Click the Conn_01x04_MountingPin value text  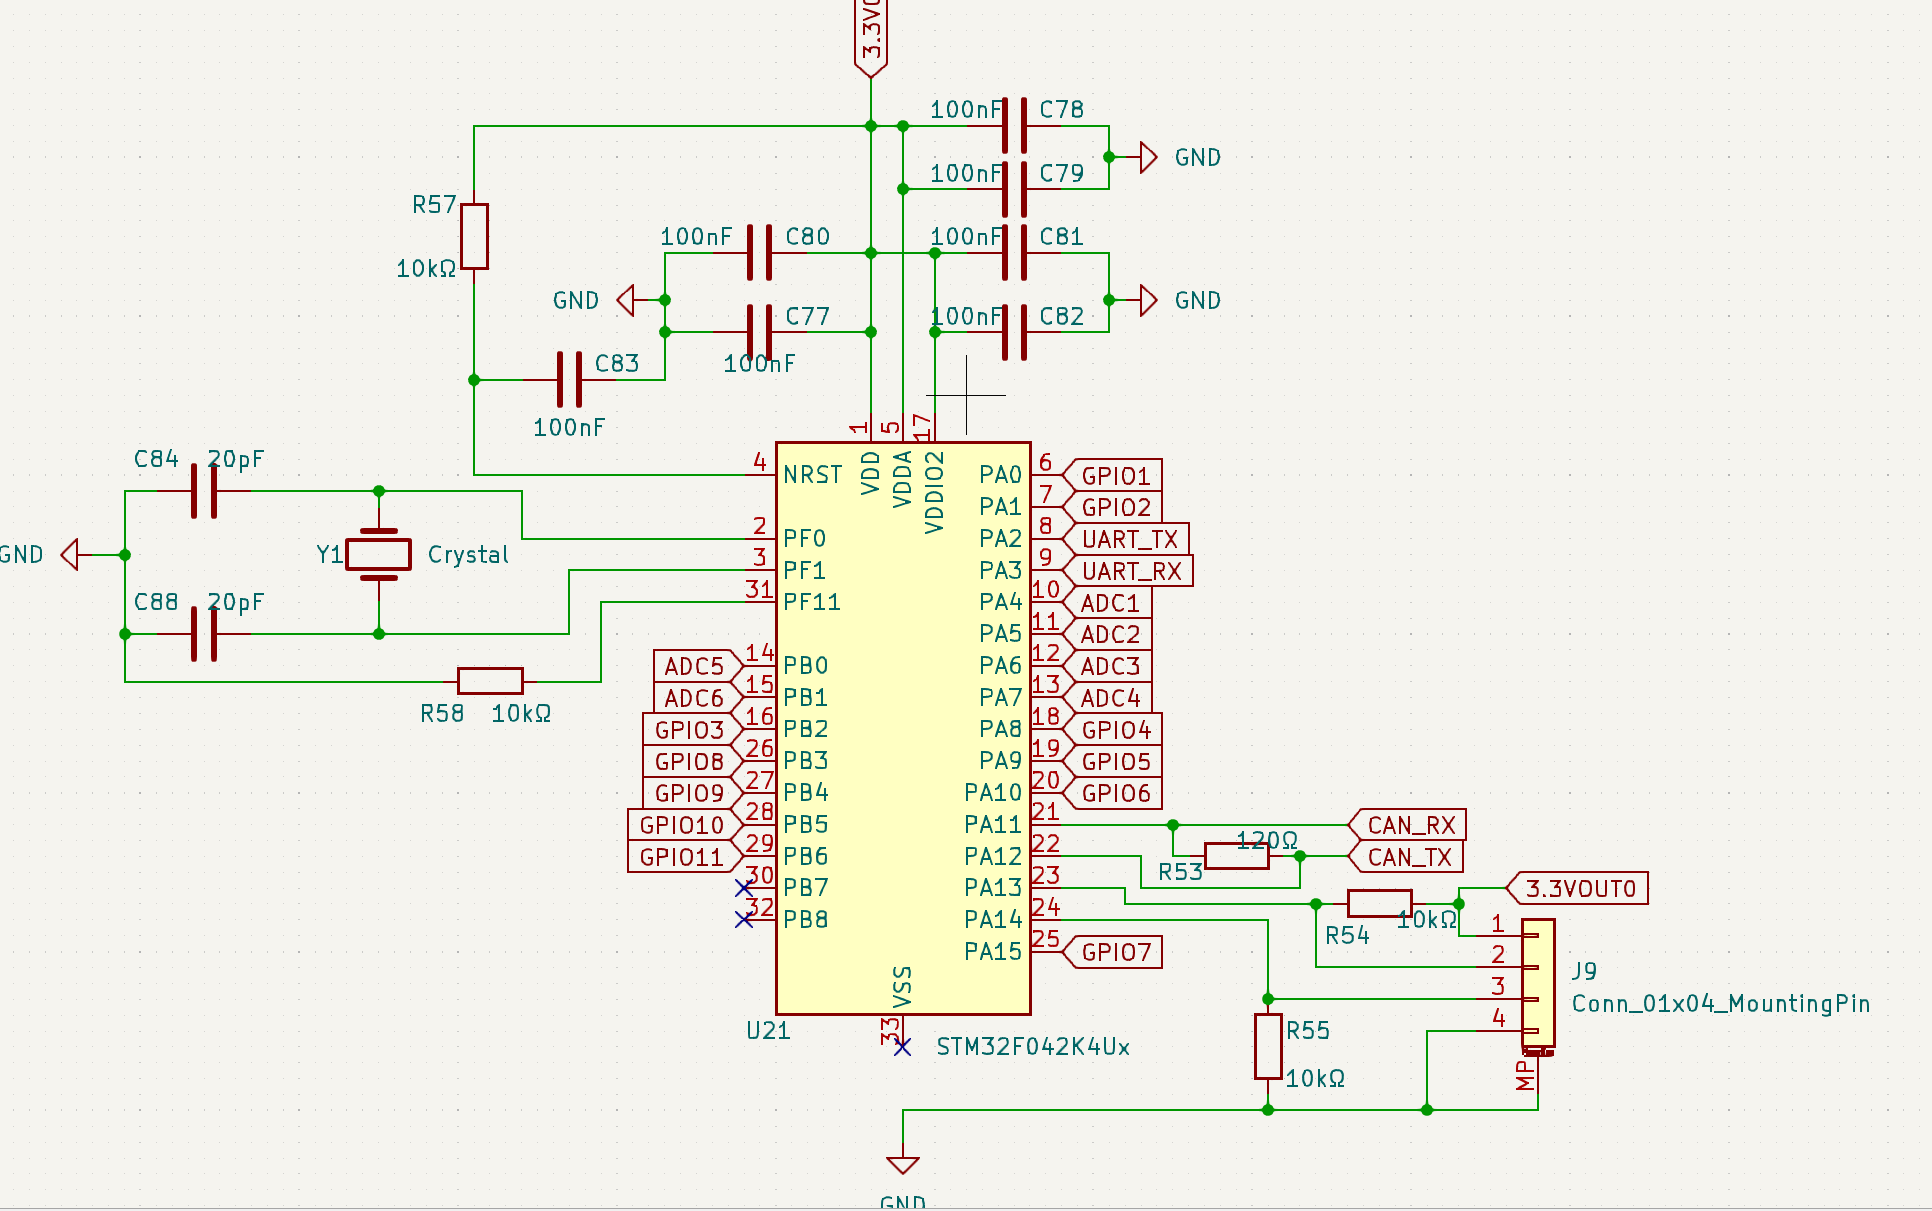[1721, 1004]
